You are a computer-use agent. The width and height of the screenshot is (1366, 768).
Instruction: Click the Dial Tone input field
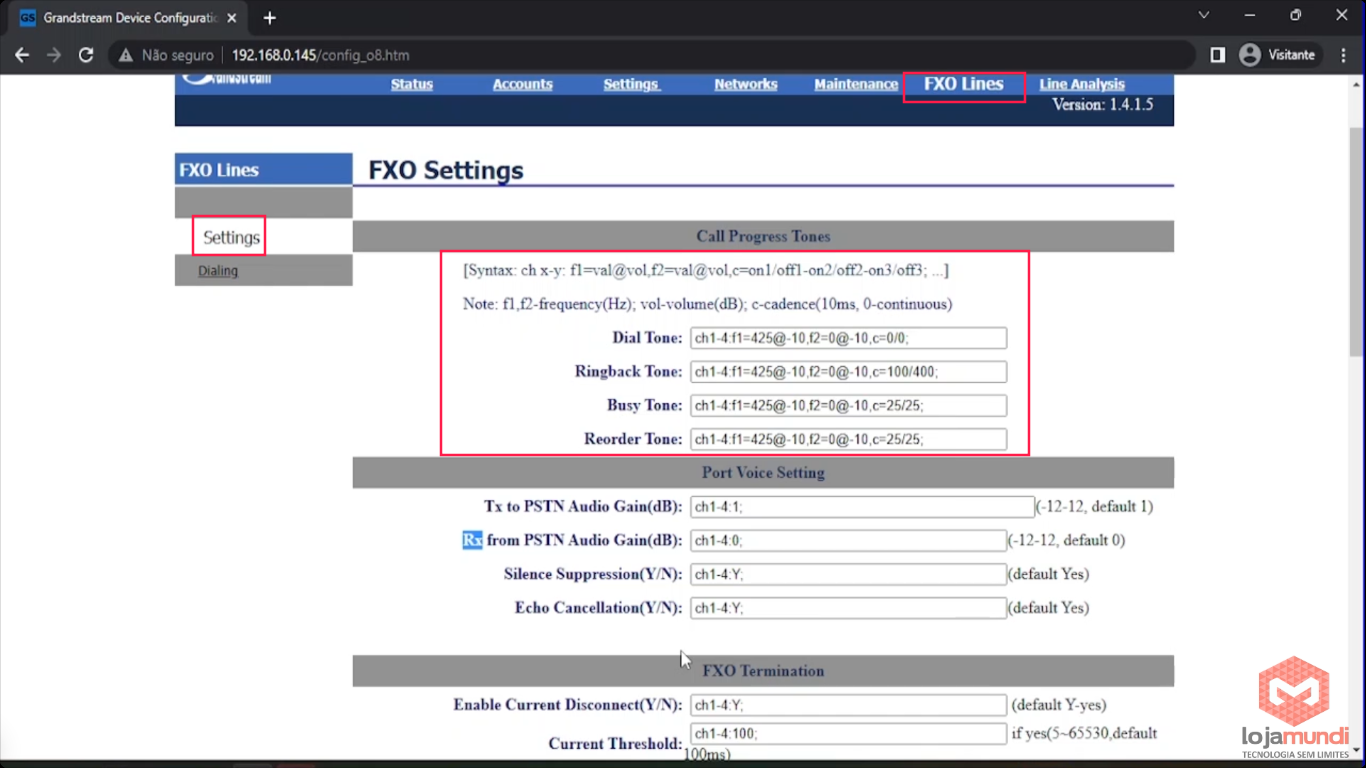point(848,338)
